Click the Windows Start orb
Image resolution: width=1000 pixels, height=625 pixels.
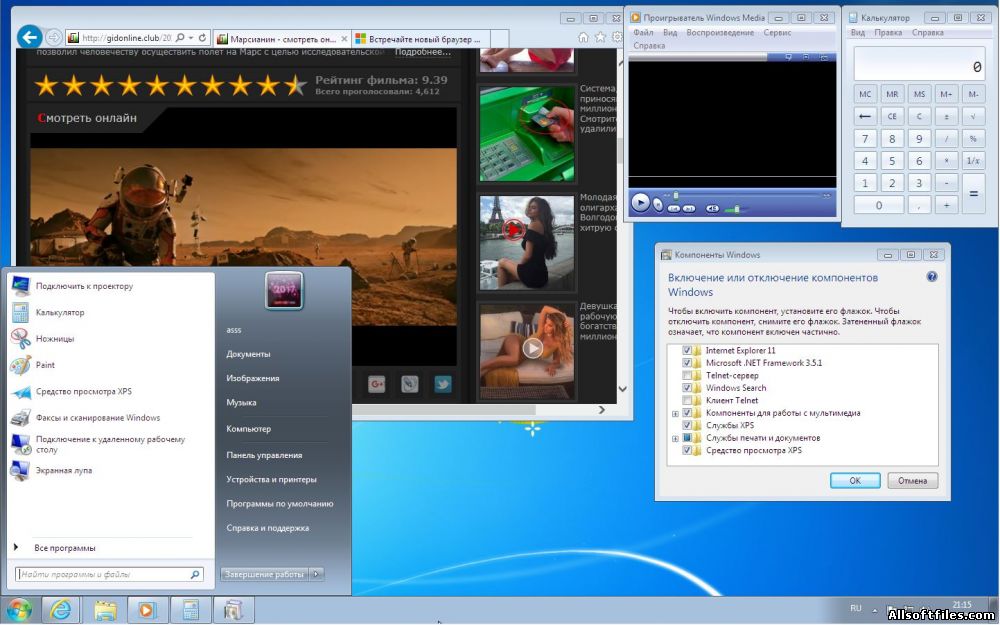click(x=19, y=609)
